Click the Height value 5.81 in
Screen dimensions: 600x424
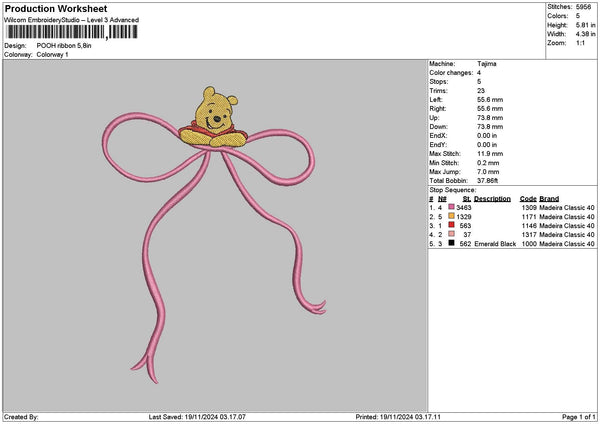pos(585,25)
